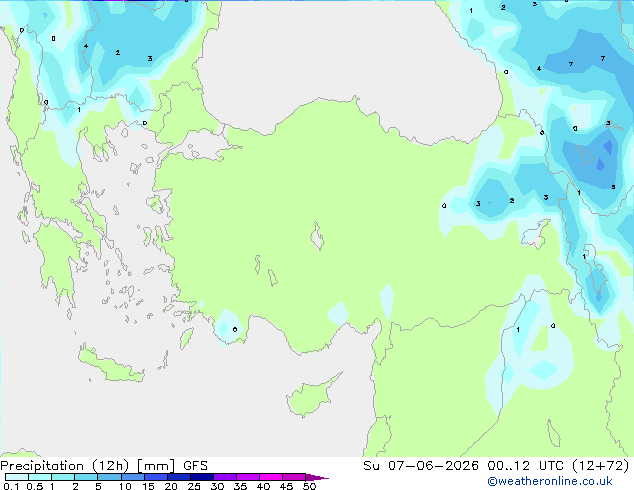Click the 25–30 mm navy legend swatch
Image resolution: width=634 pixels, height=490 pixels.
coord(202,477)
